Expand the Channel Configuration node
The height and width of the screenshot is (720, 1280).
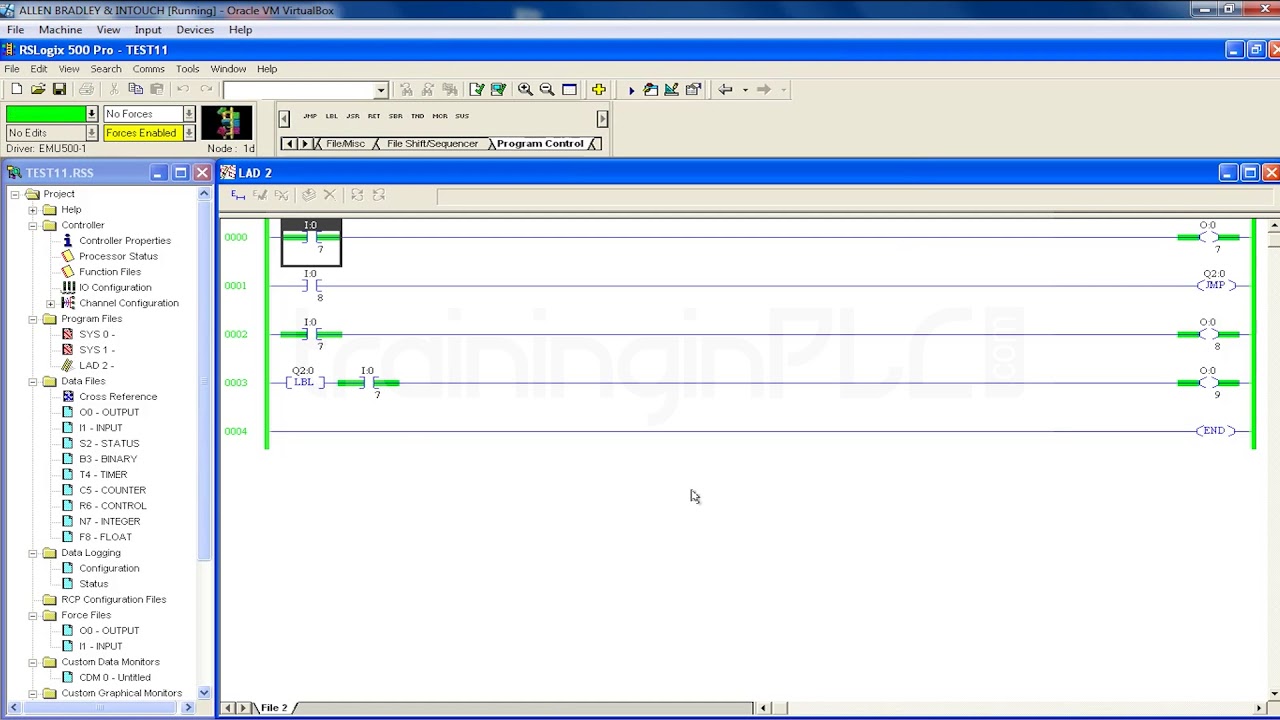(x=50, y=303)
